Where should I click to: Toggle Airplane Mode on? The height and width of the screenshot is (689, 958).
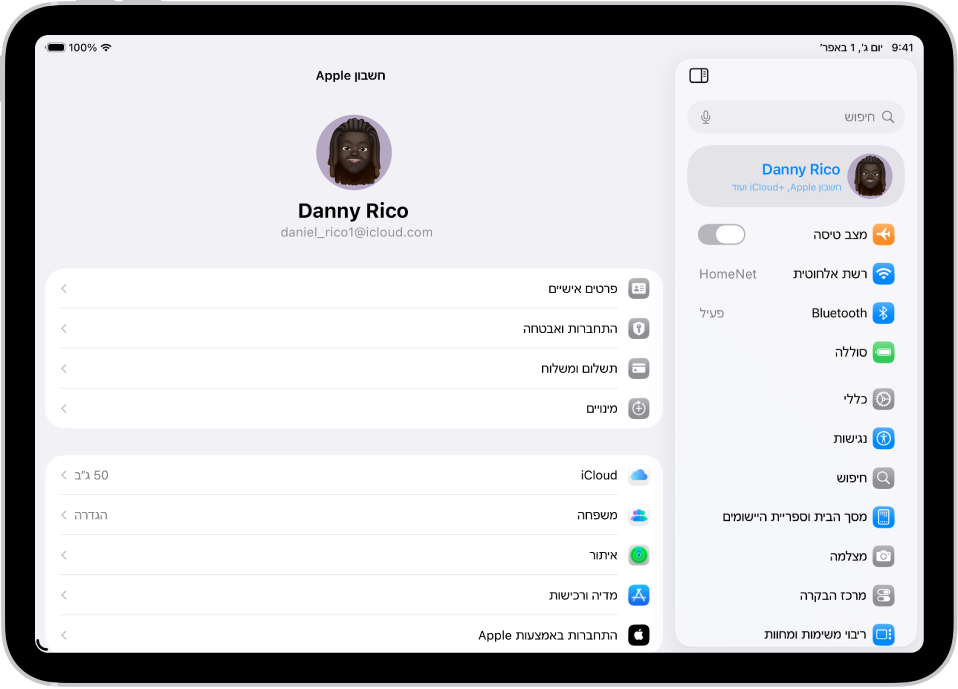click(722, 234)
